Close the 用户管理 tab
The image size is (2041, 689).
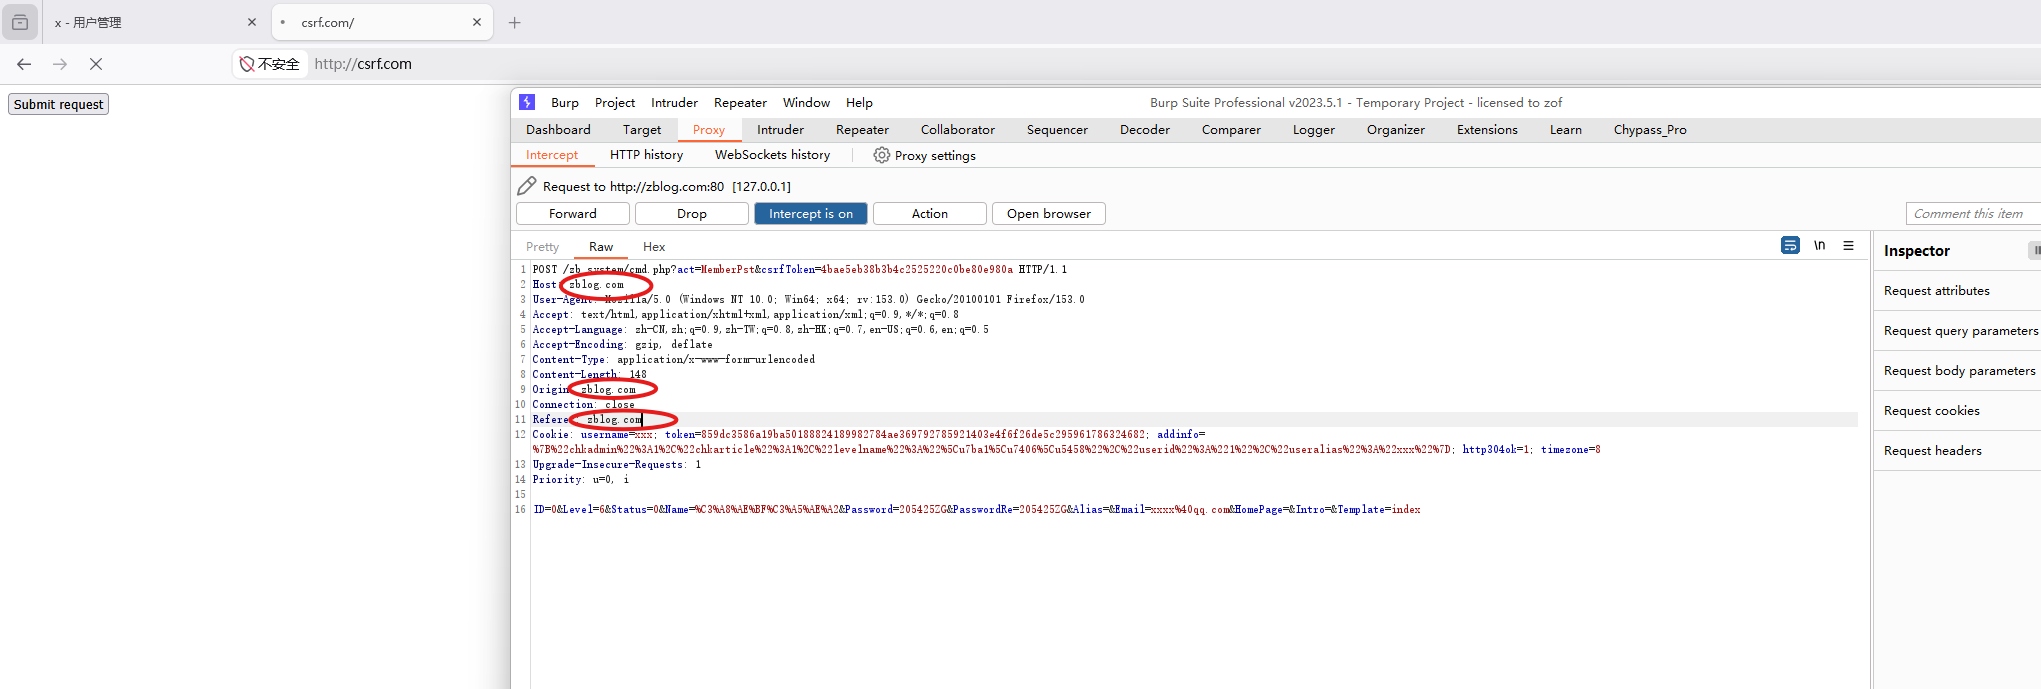[x=252, y=22]
